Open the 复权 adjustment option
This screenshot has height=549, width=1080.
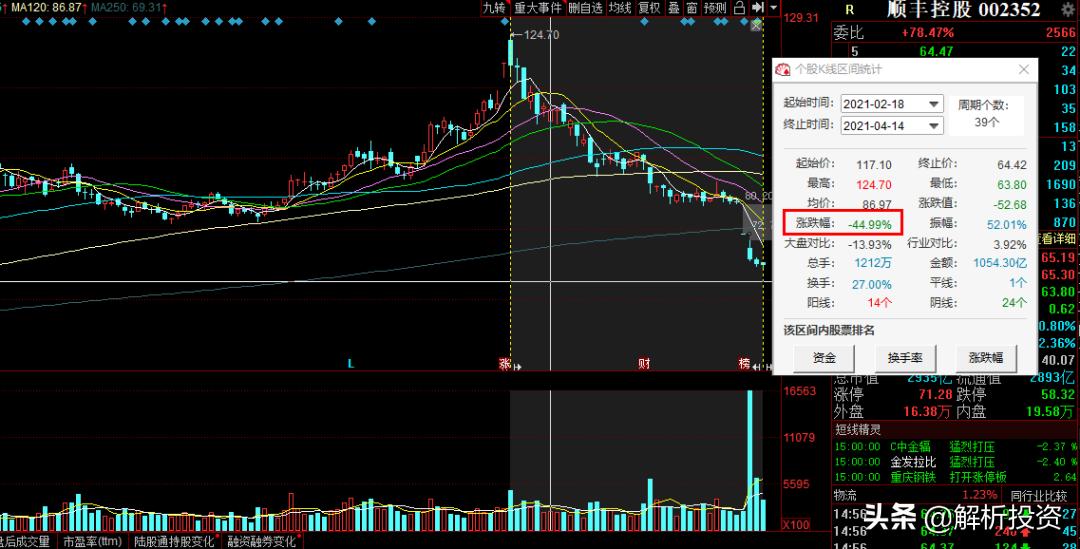click(650, 8)
